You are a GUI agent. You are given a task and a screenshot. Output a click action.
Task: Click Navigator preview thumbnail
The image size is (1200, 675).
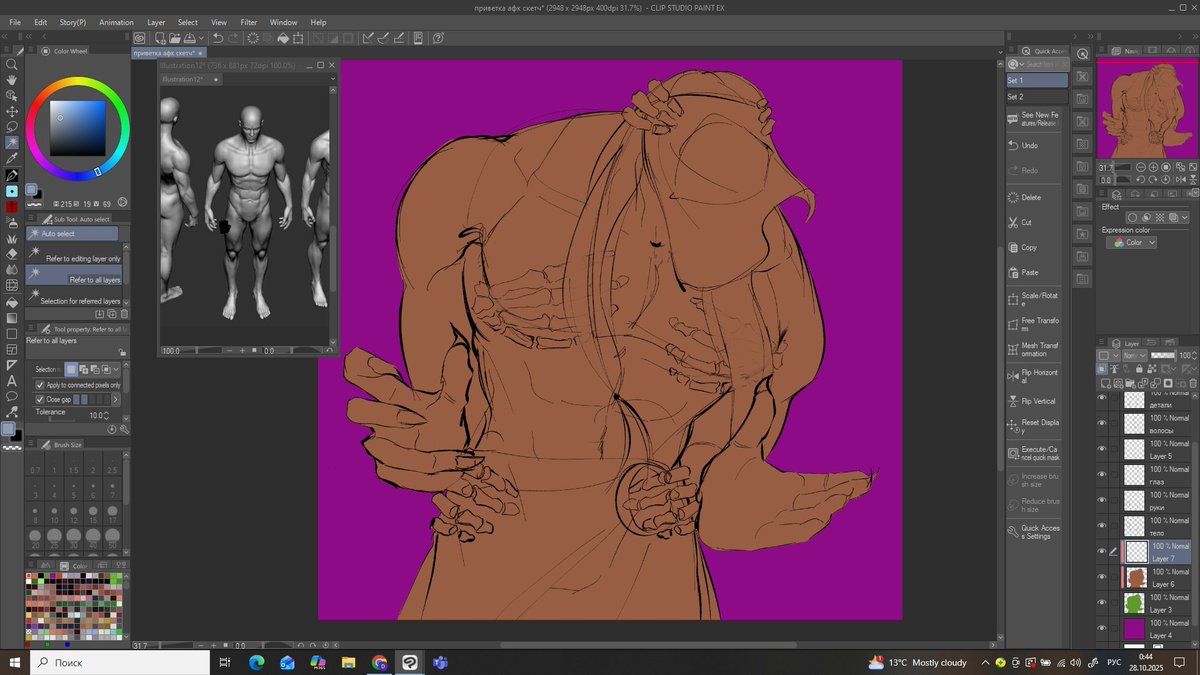click(1146, 109)
